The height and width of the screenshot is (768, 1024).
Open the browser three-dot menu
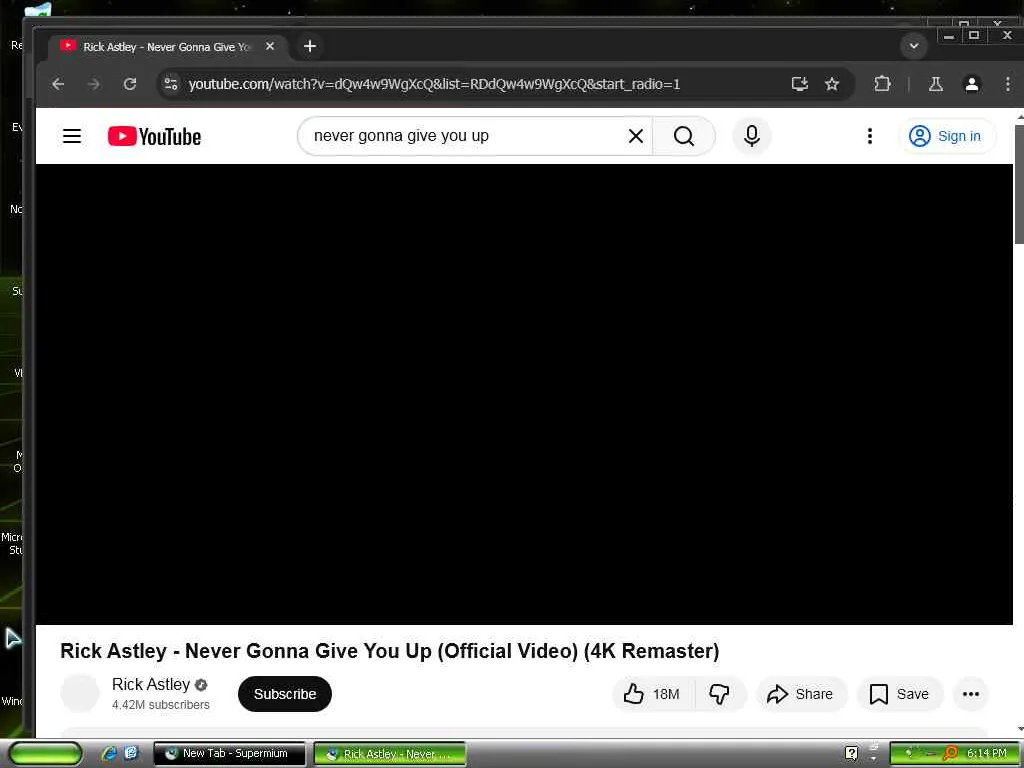point(1008,84)
